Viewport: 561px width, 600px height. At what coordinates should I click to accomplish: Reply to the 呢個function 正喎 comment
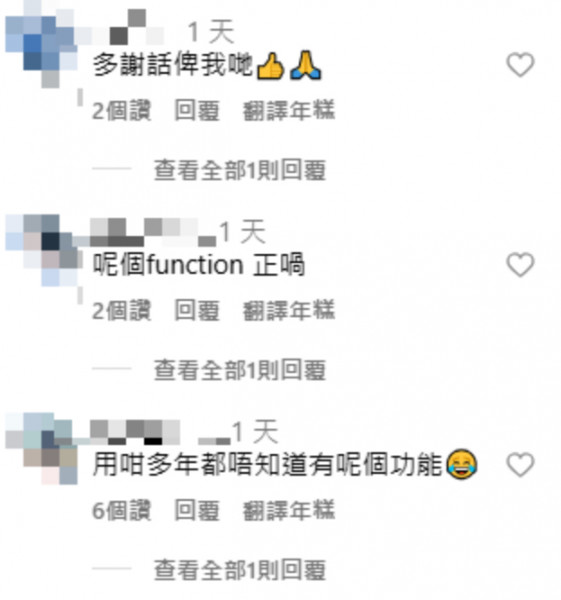point(197,311)
